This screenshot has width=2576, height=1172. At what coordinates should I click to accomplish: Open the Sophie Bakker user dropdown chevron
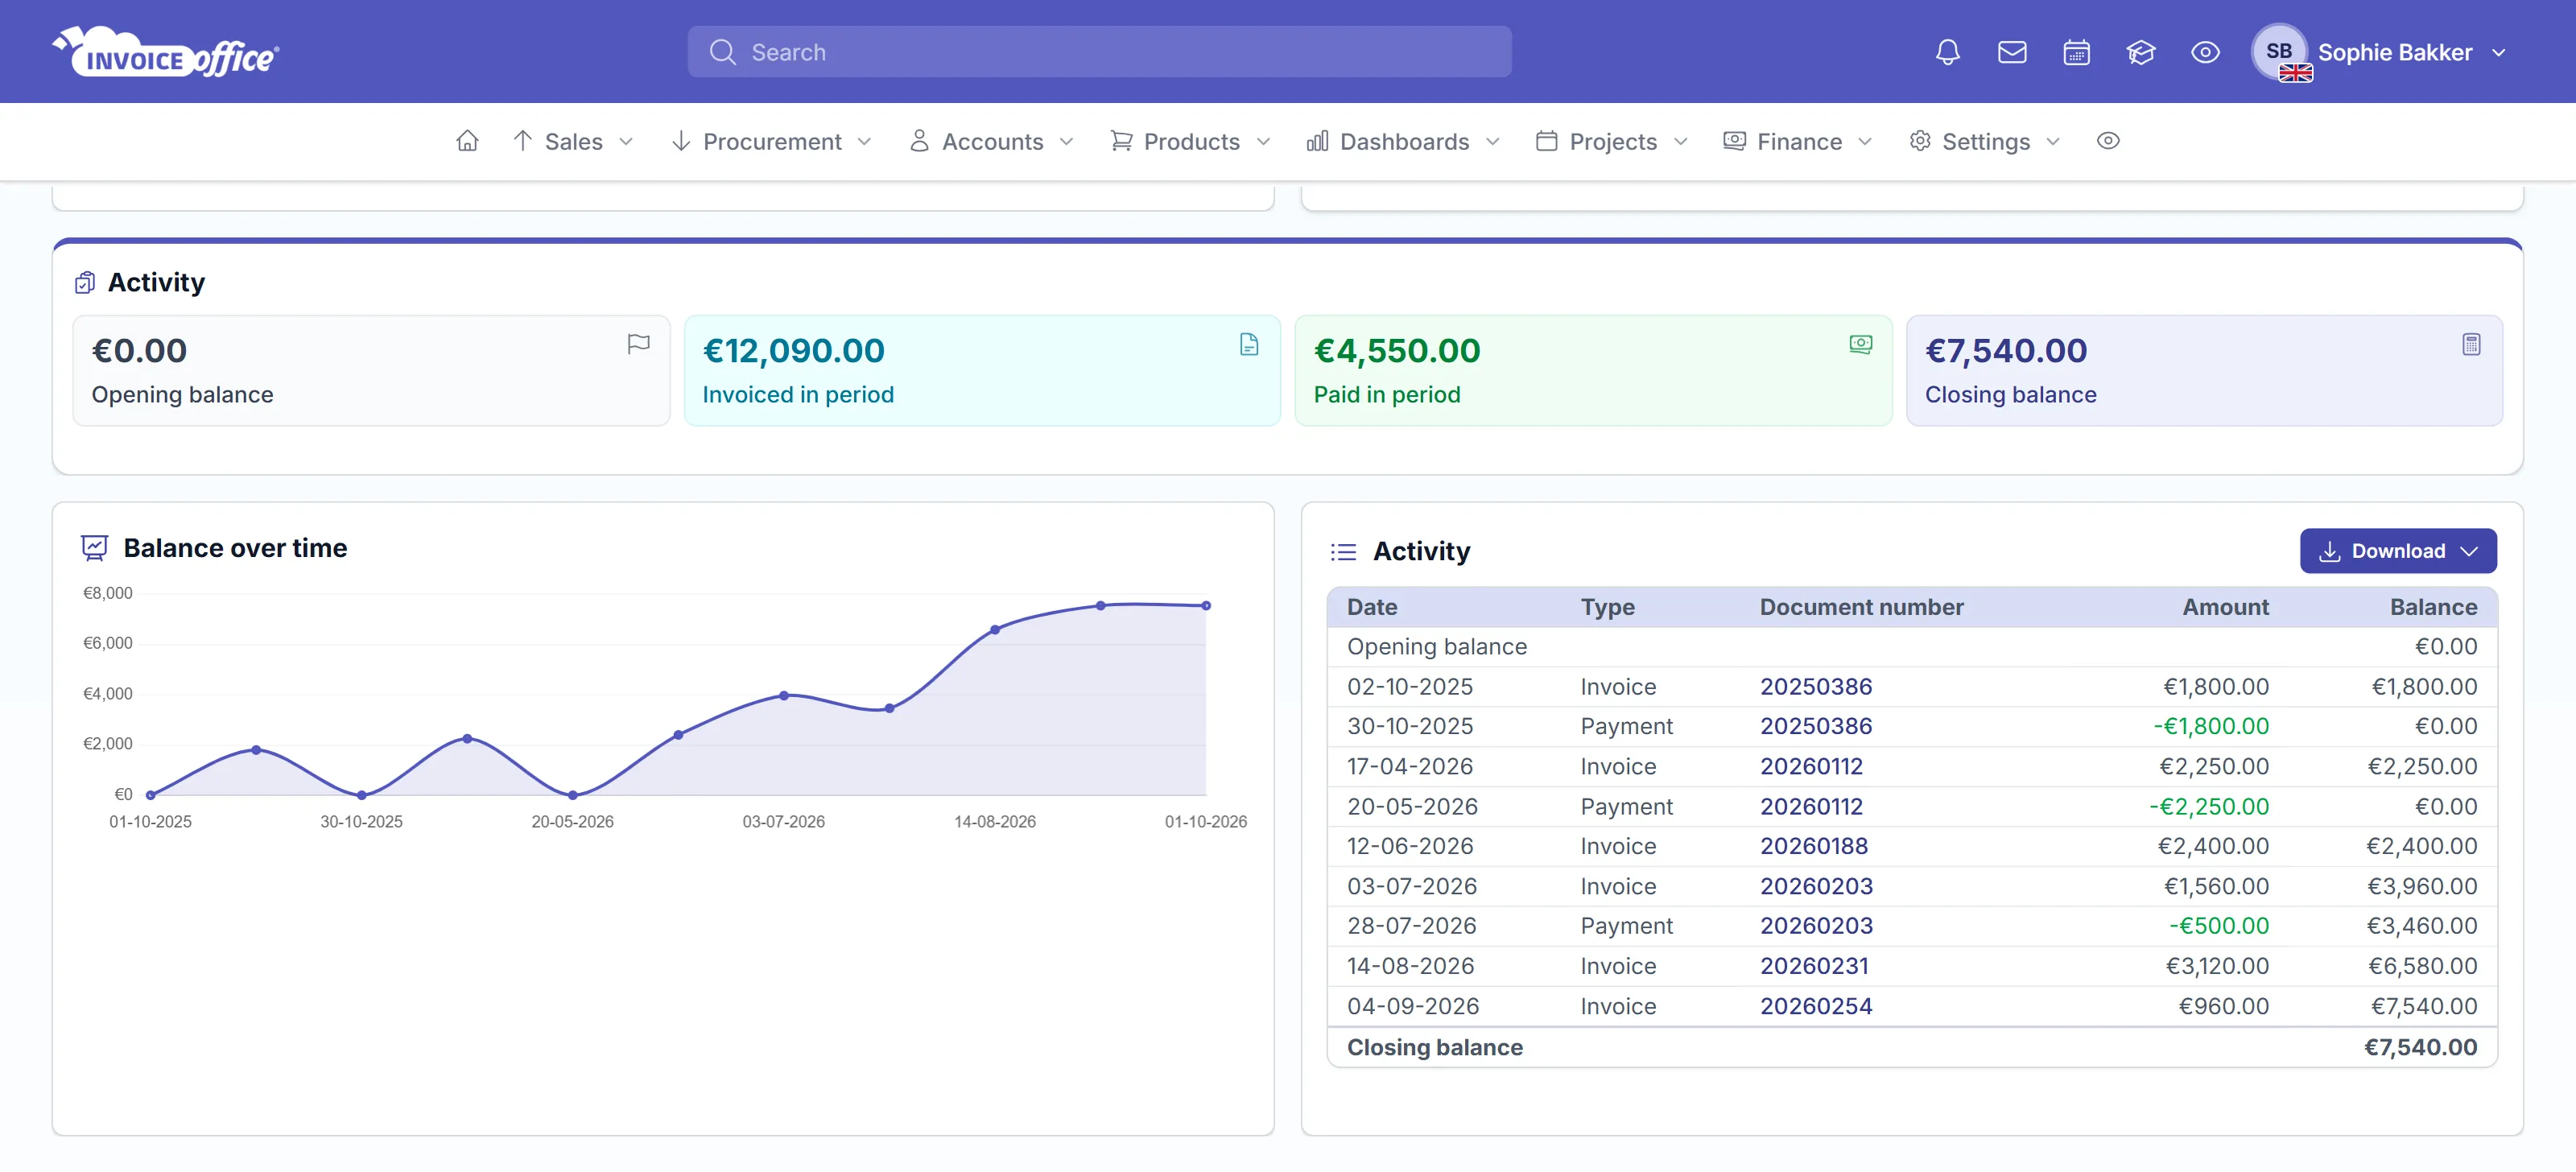2499,52
